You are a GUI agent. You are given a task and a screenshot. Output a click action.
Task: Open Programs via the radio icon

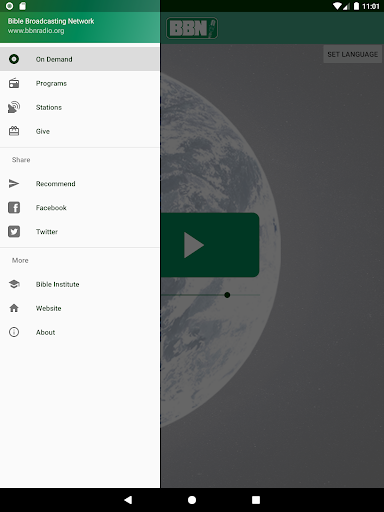14,83
